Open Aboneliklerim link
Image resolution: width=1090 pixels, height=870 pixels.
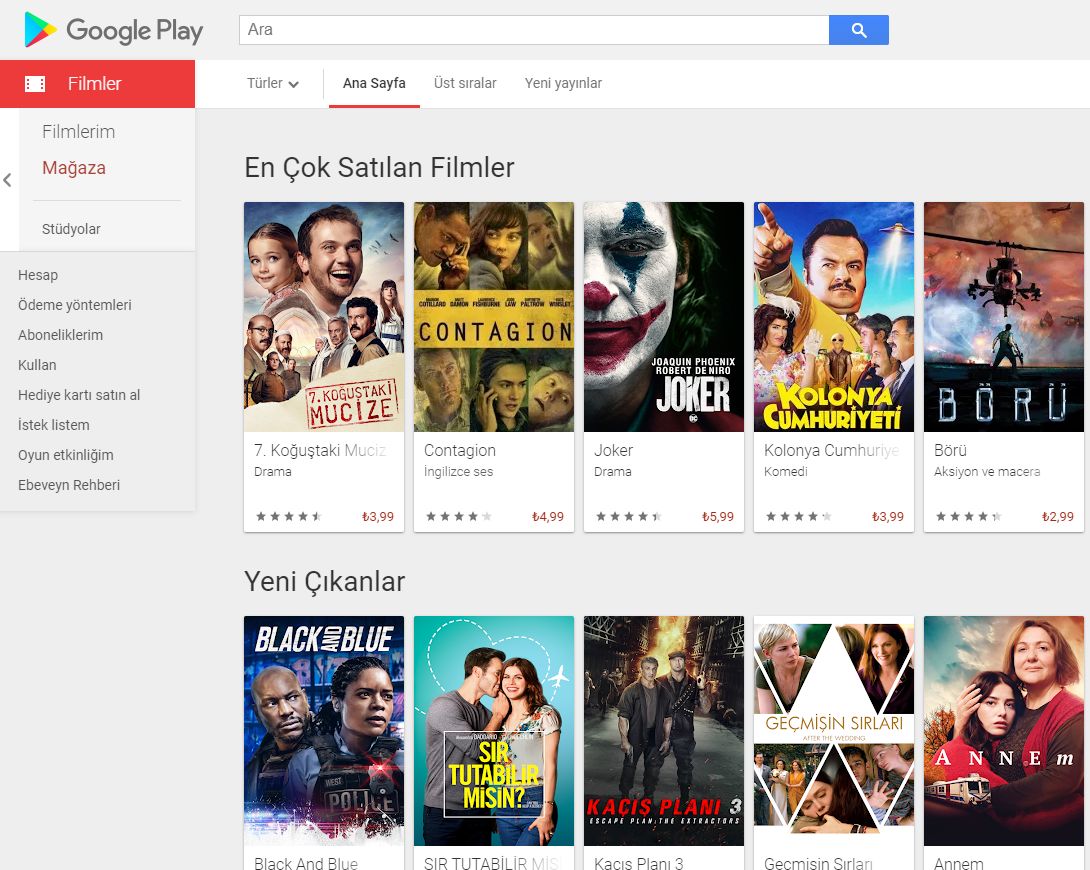60,334
